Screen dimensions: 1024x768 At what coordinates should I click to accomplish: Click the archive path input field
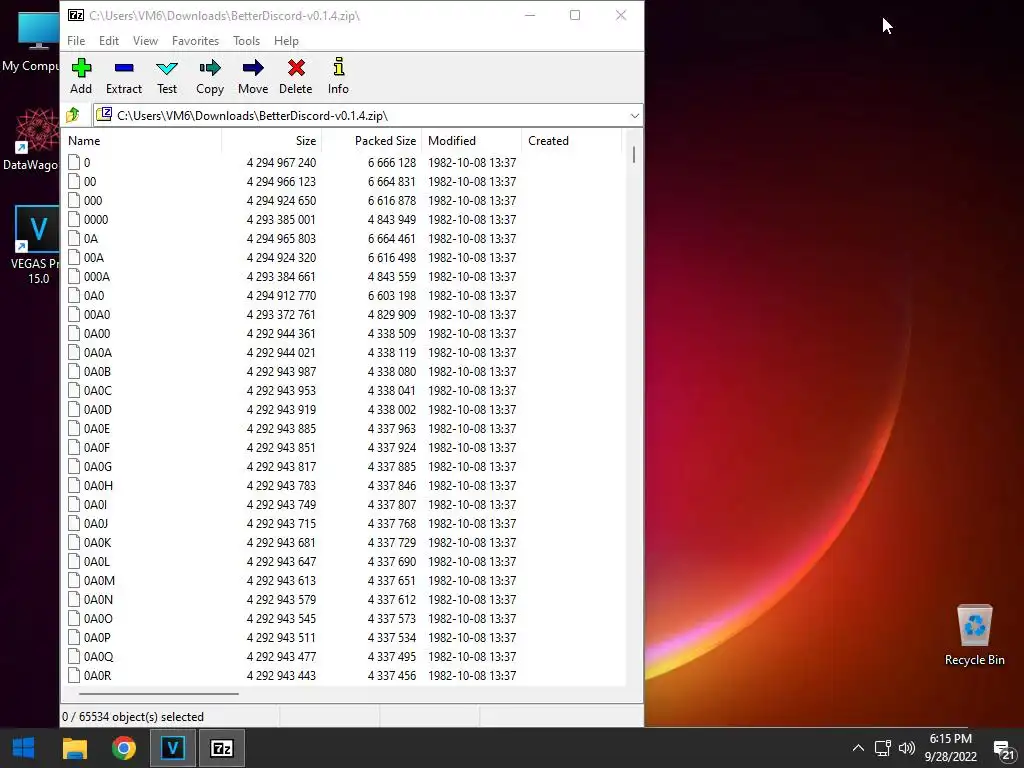tap(368, 116)
